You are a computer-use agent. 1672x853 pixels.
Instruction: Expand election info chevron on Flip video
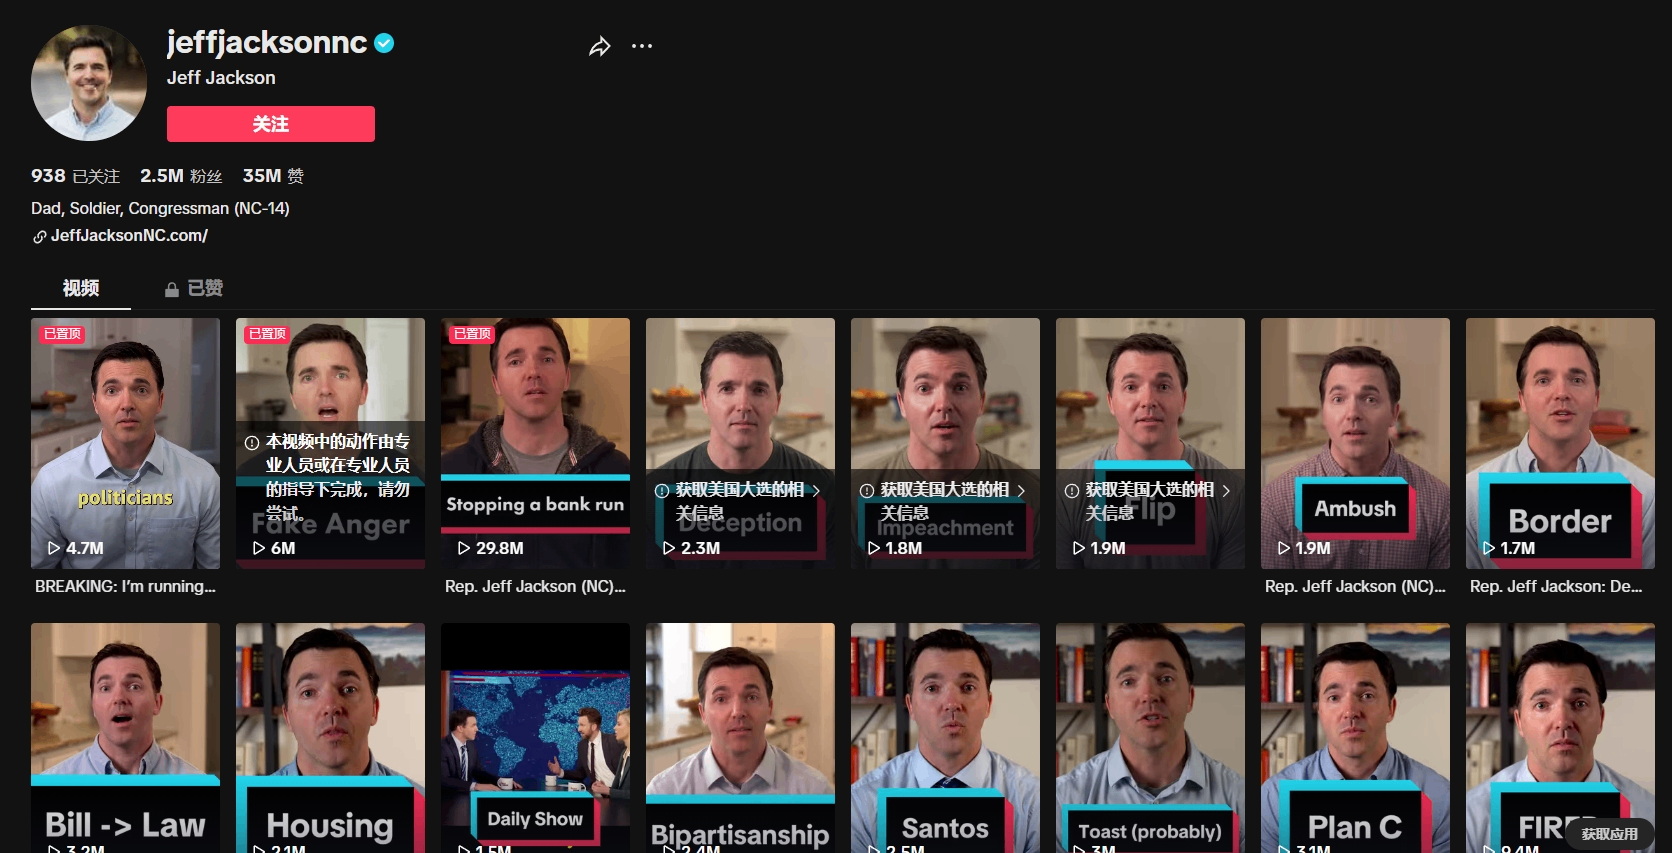pyautogui.click(x=1226, y=491)
